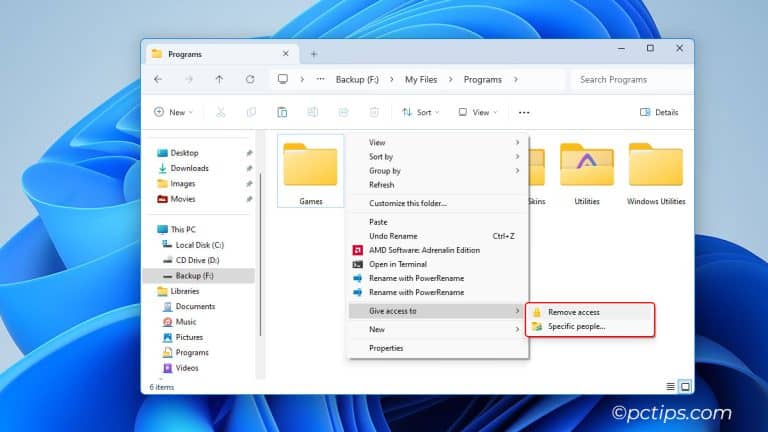Go back using the back arrow

point(158,79)
